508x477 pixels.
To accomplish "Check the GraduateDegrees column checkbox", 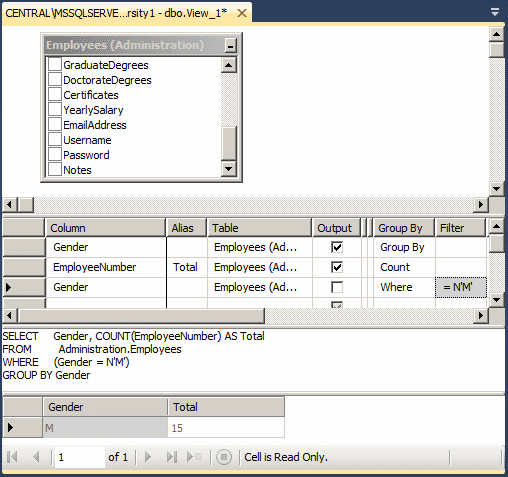I will pyautogui.click(x=55, y=65).
